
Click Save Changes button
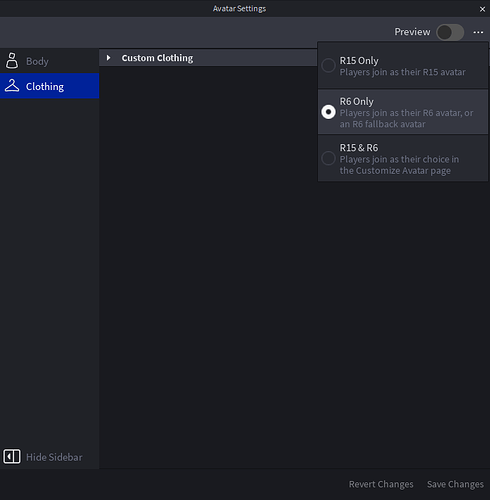[x=455, y=484]
